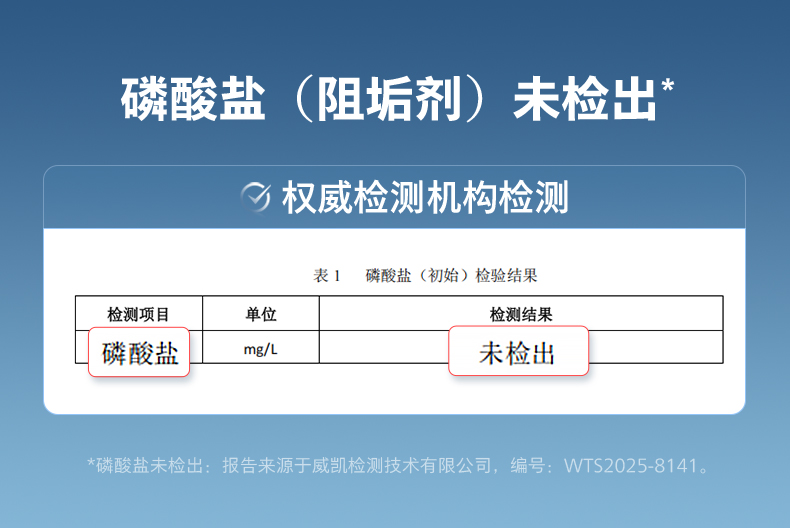Click the highlighted 磷酸盐 cell
Viewport: 790px width, 528px height.
pyautogui.click(x=139, y=352)
